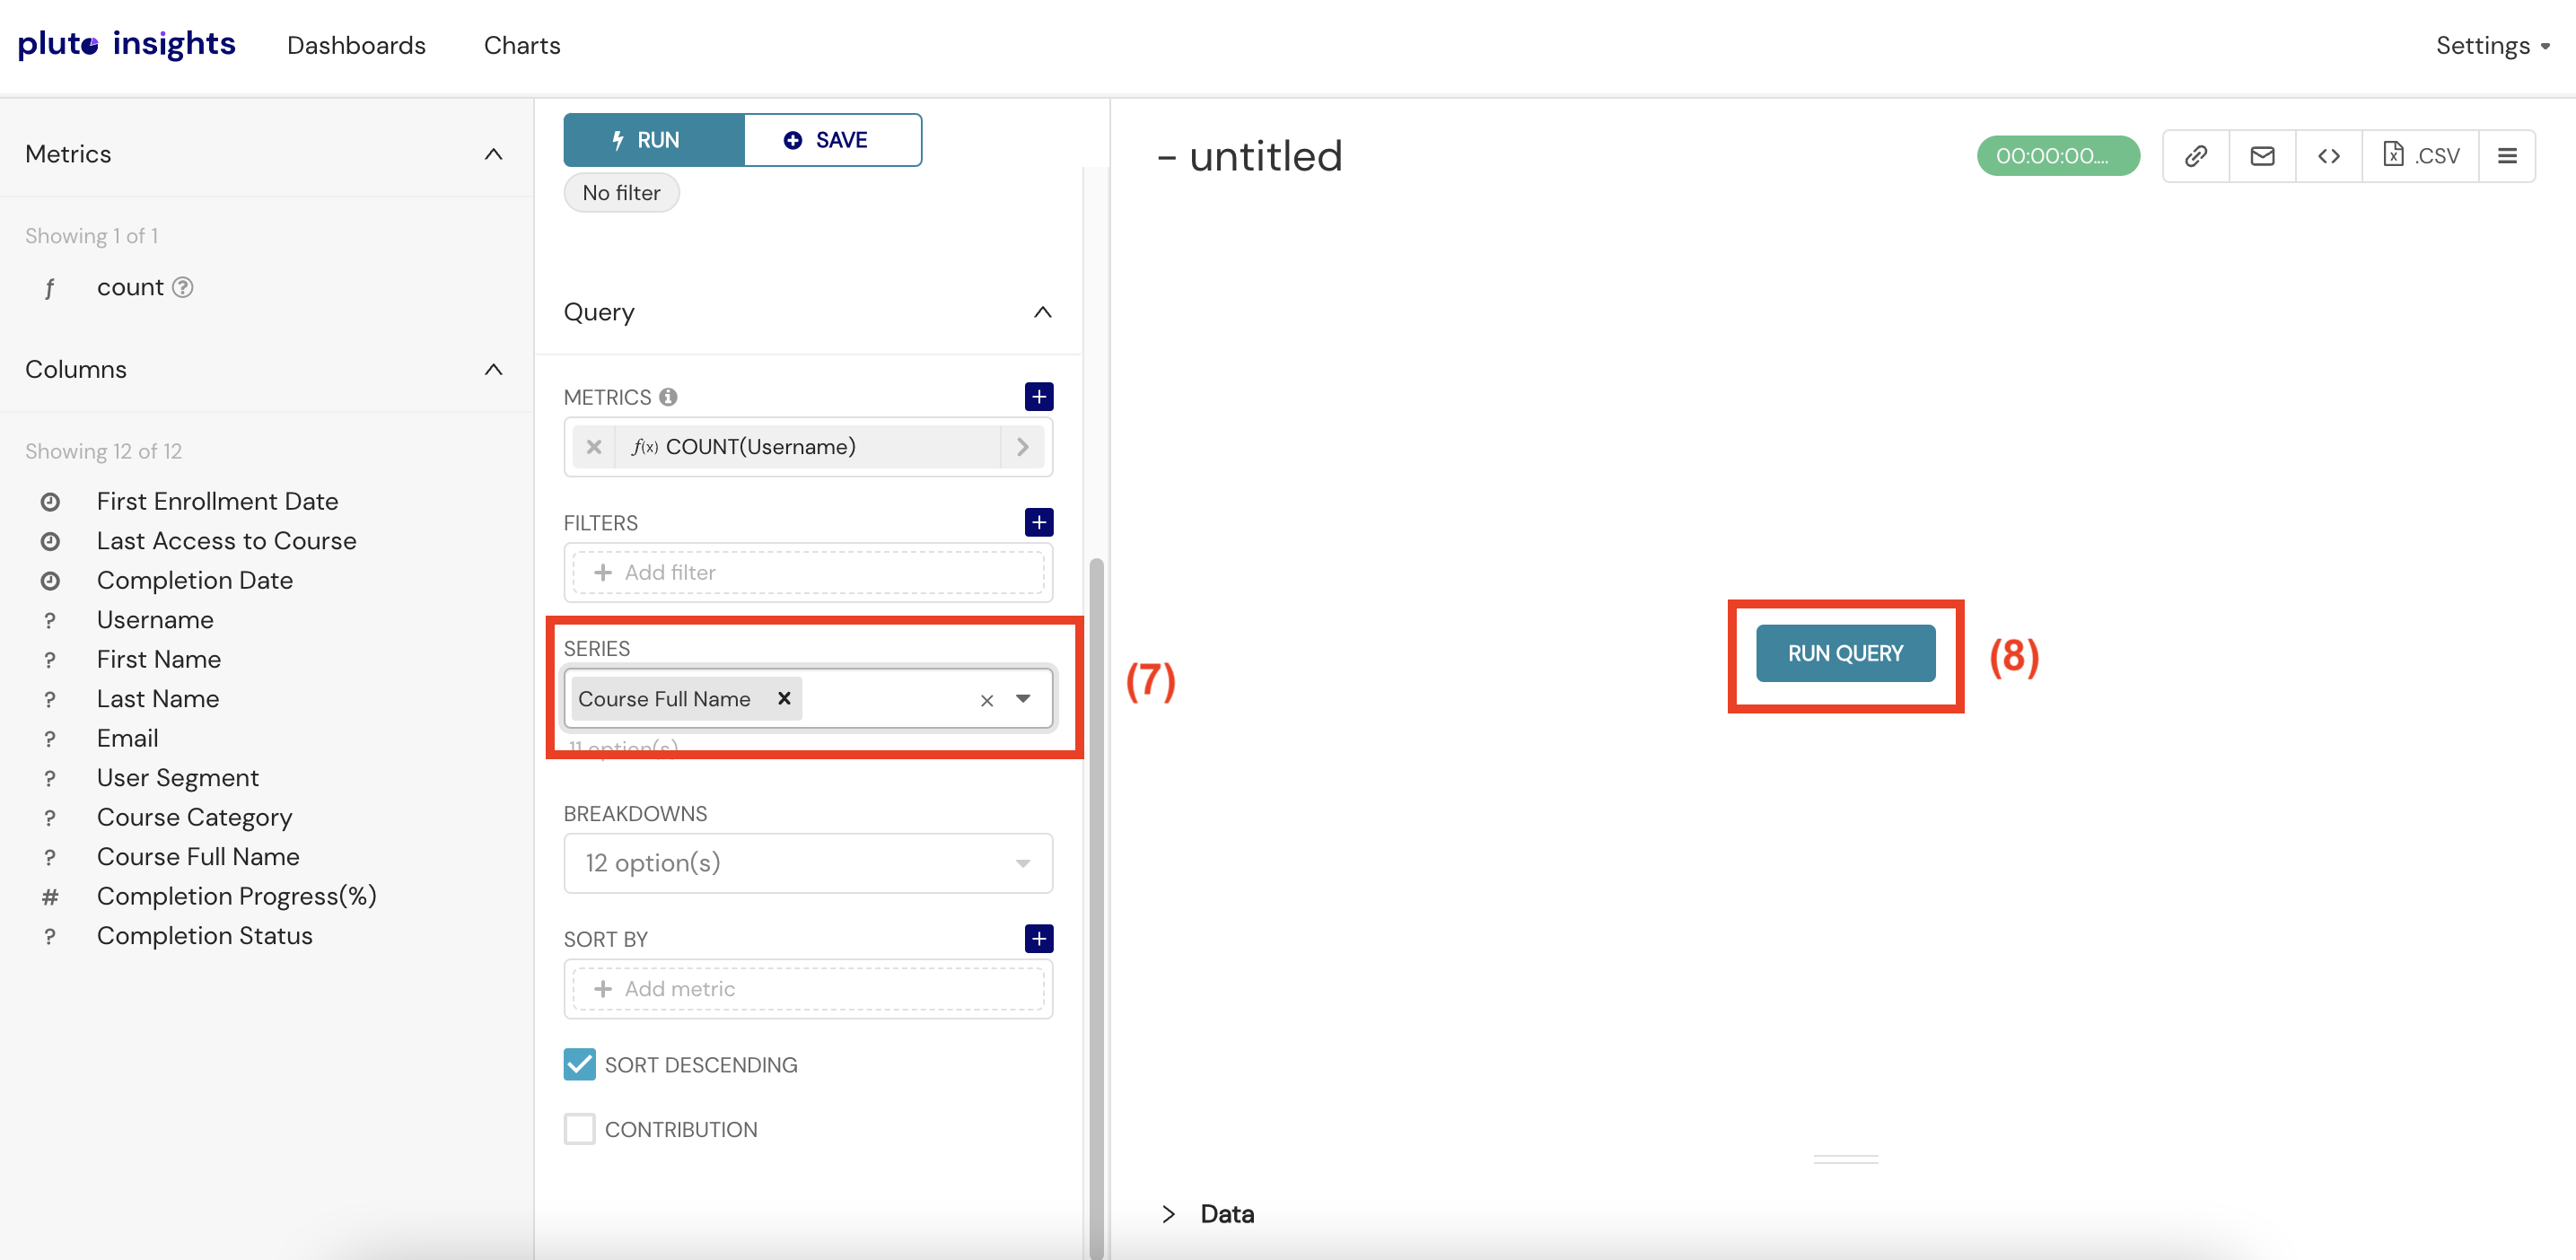
Task: Select the Username column
Action: (155, 620)
